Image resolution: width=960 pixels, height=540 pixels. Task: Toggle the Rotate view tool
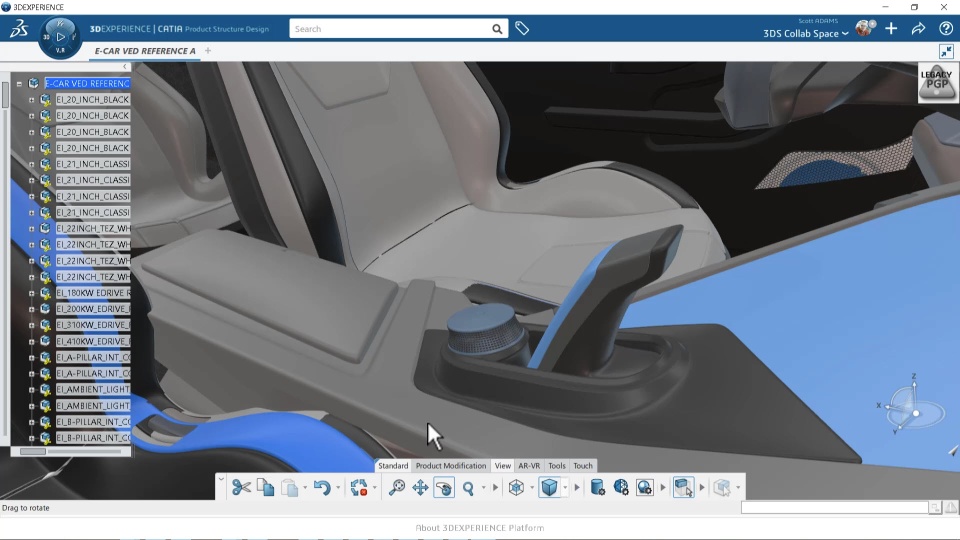click(x=444, y=487)
